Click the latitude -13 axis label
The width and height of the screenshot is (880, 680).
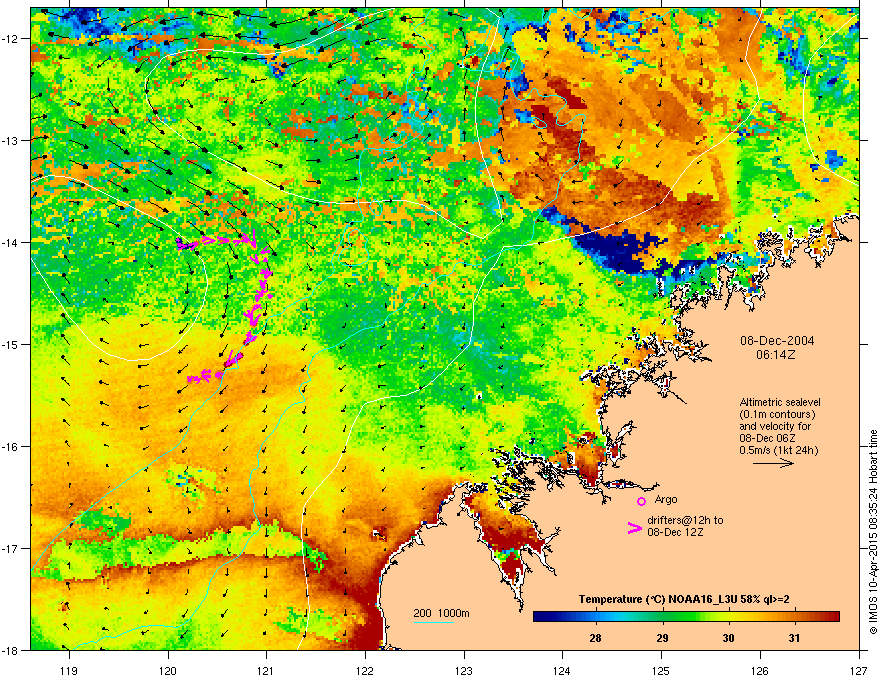click(11, 140)
